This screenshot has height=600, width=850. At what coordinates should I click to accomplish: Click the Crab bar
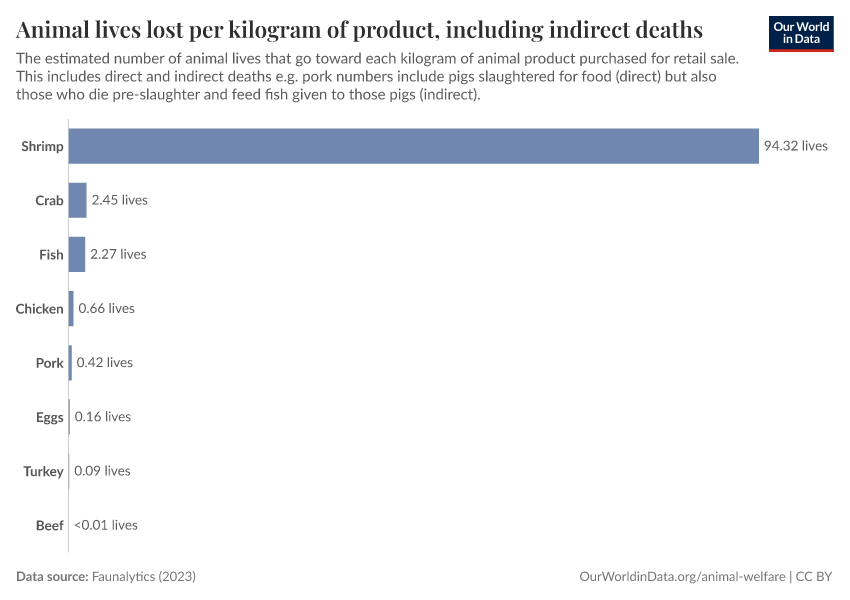(x=77, y=200)
